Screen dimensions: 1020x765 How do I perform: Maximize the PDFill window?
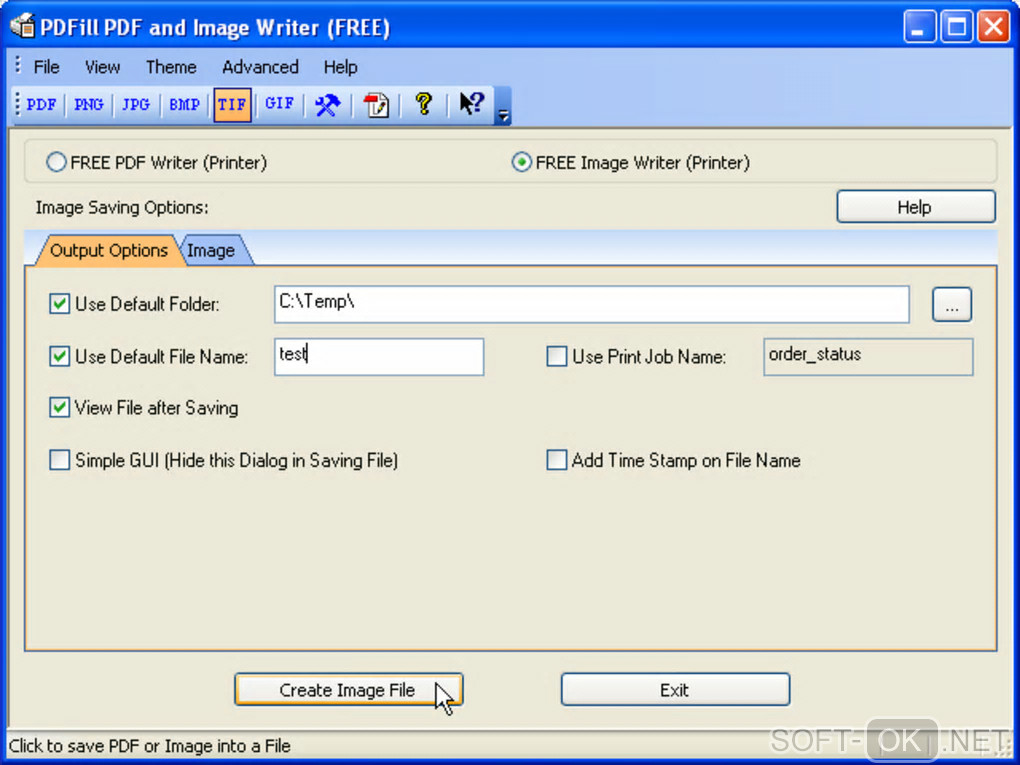[956, 27]
